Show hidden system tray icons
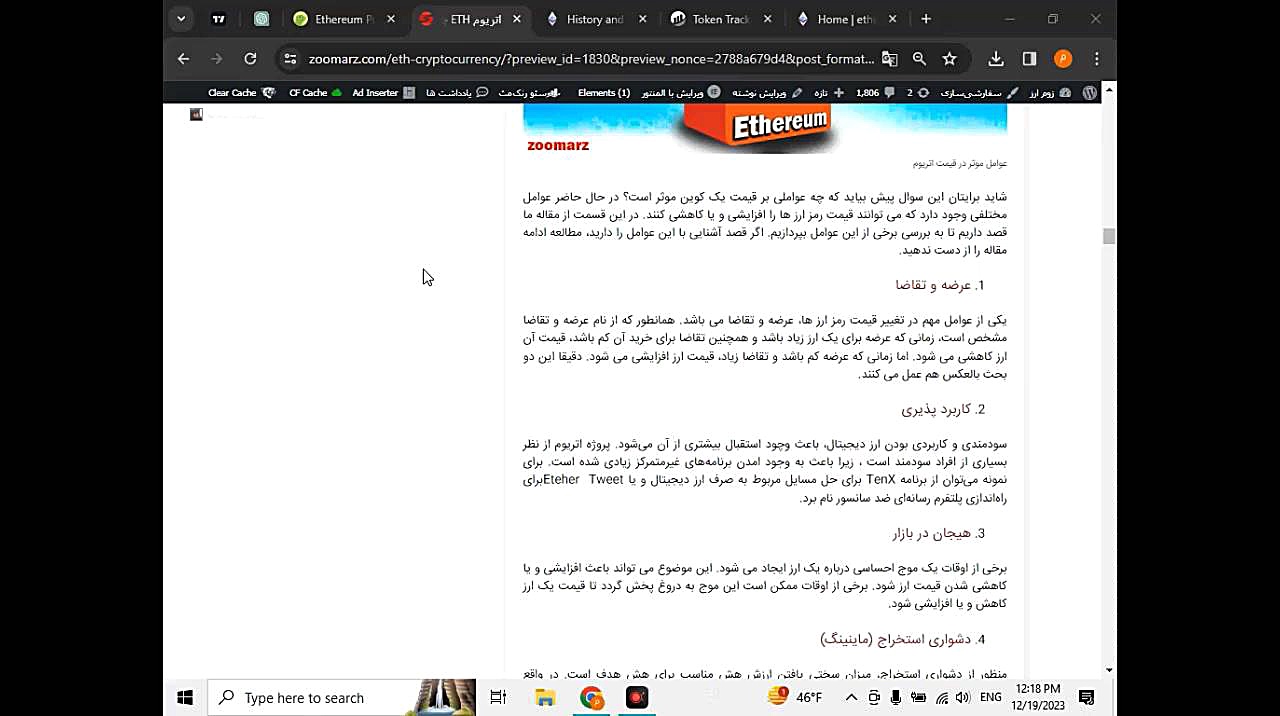The image size is (1280, 716). point(851,698)
